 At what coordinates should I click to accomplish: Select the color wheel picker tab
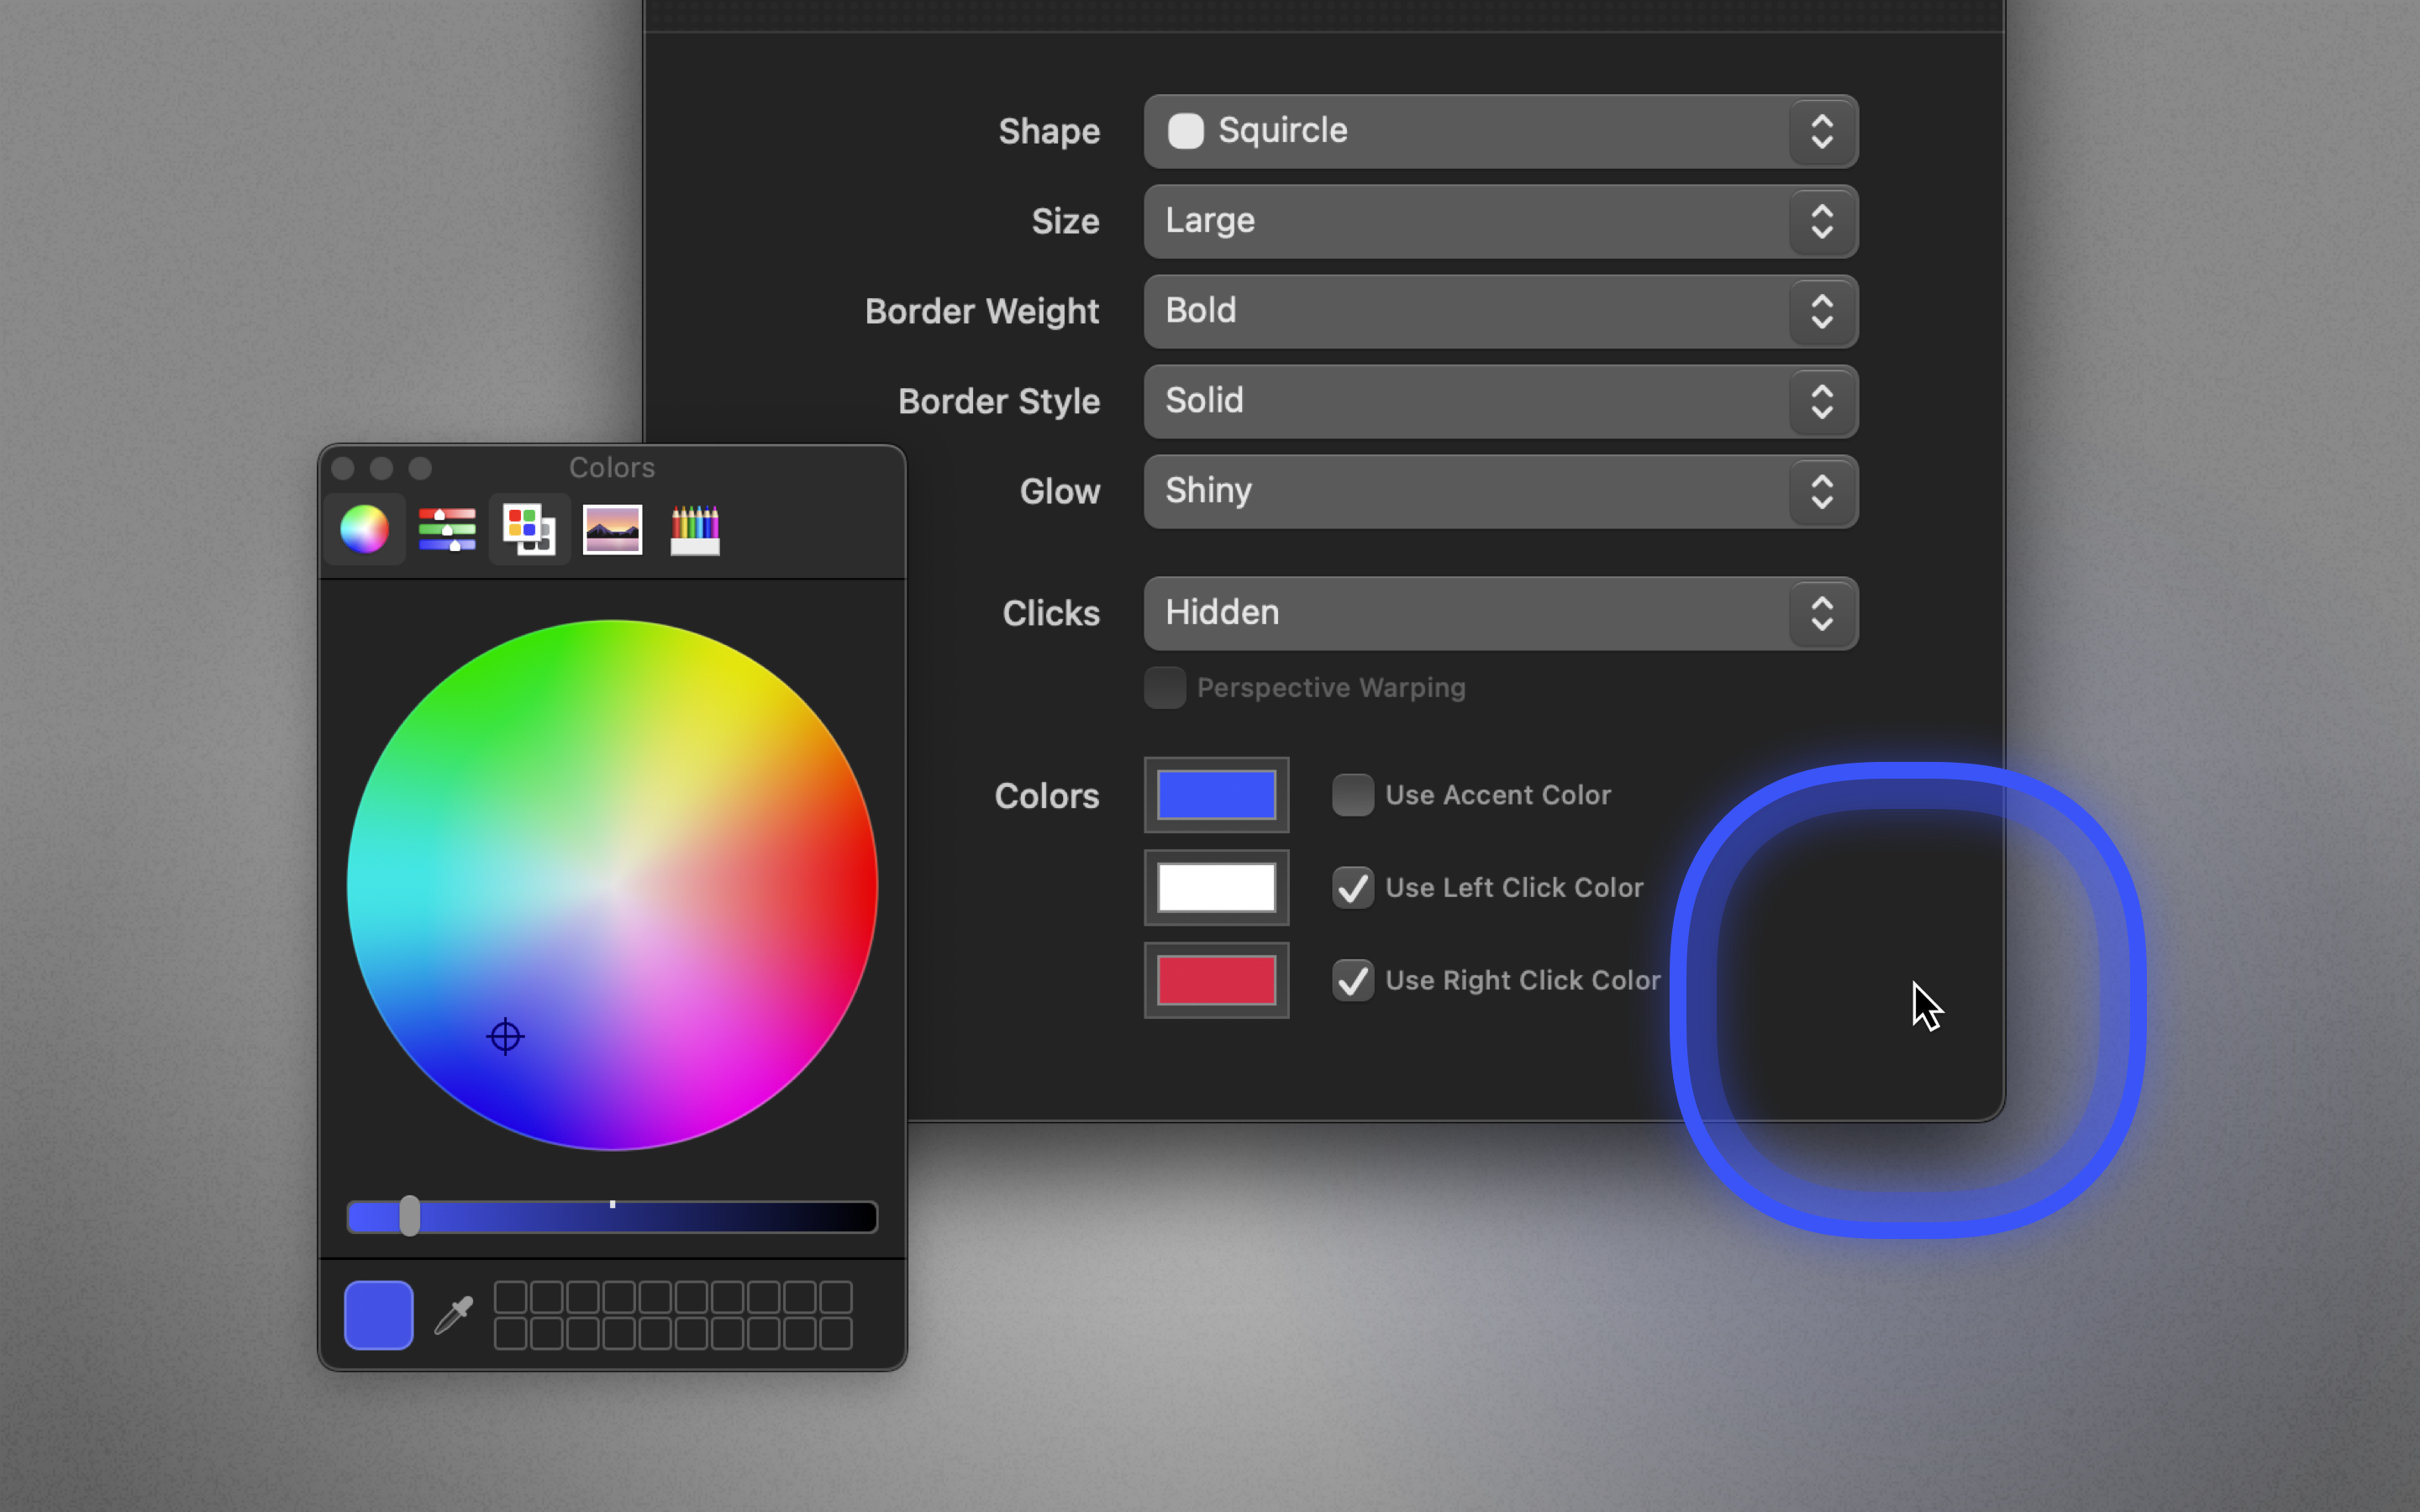coord(364,529)
